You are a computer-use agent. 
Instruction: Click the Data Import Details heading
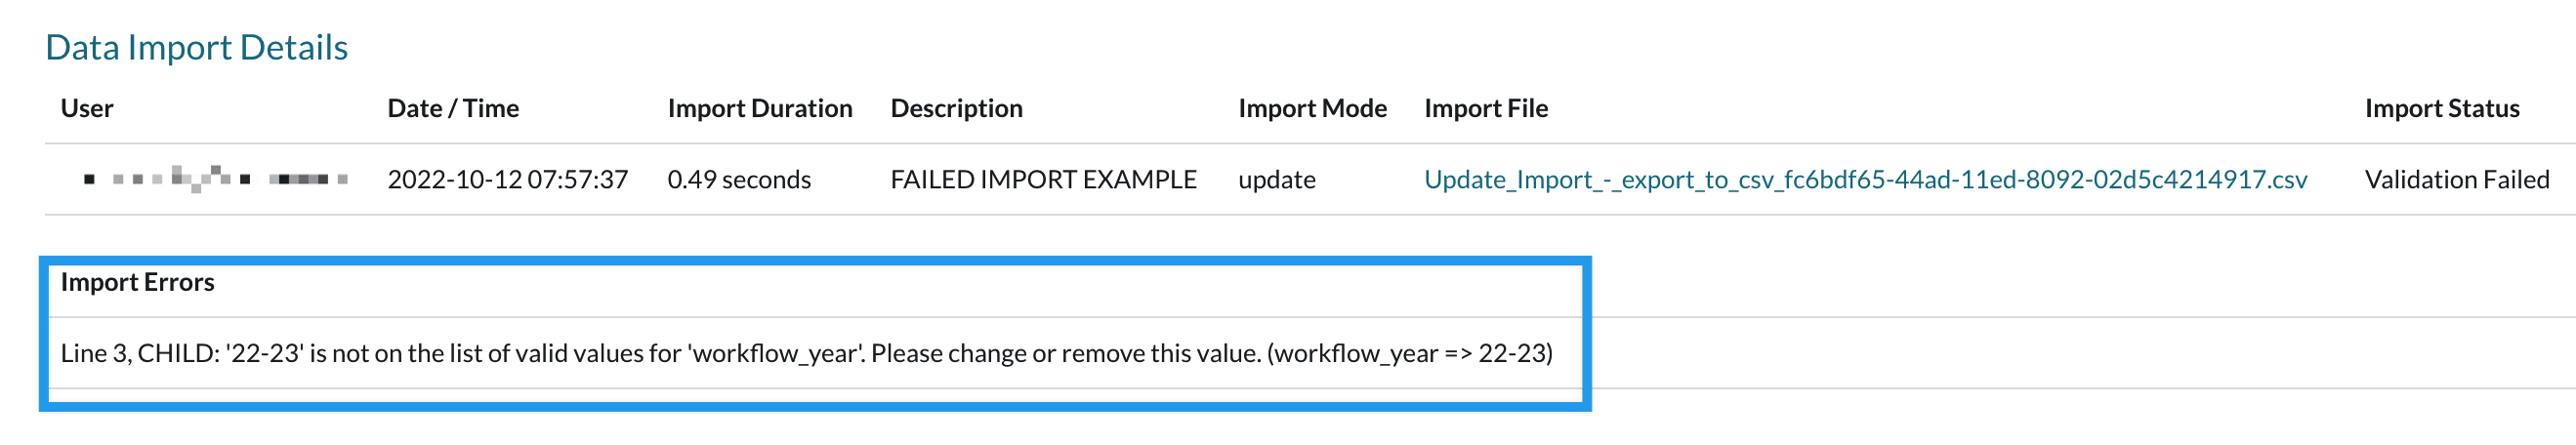pyautogui.click(x=196, y=48)
